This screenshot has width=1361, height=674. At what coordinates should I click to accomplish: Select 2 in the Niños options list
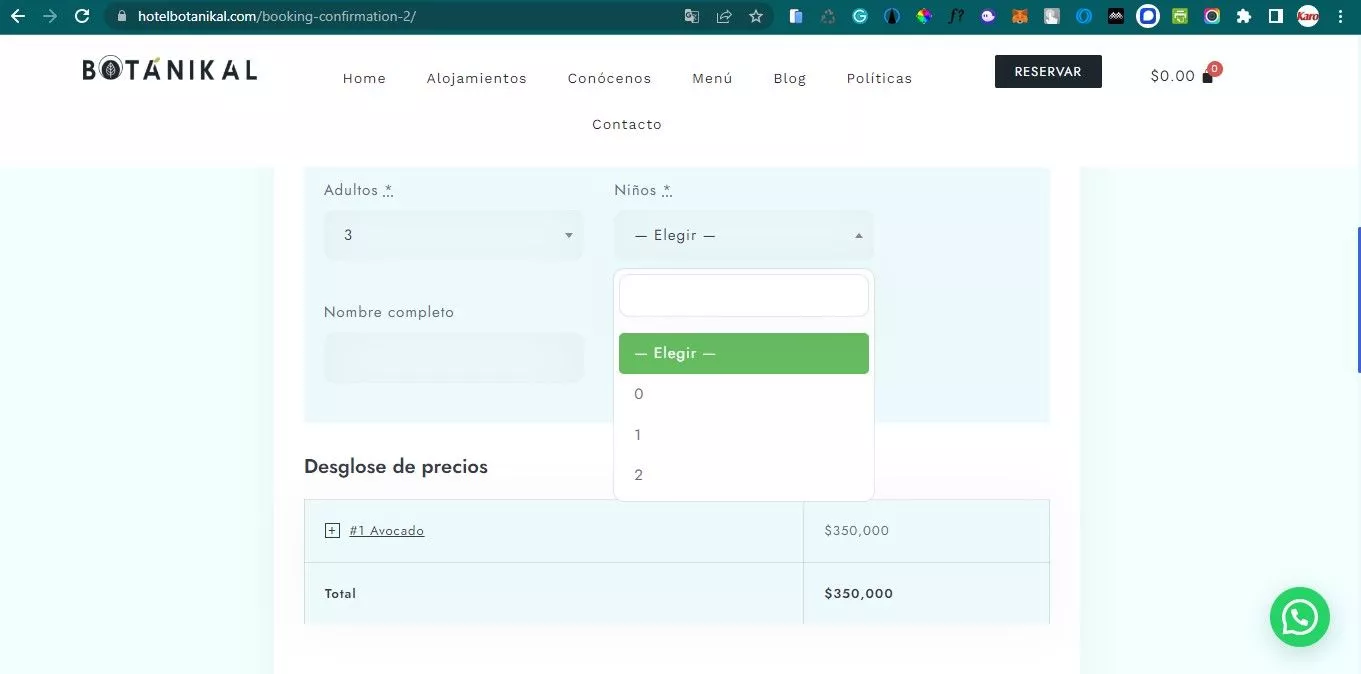(x=639, y=475)
